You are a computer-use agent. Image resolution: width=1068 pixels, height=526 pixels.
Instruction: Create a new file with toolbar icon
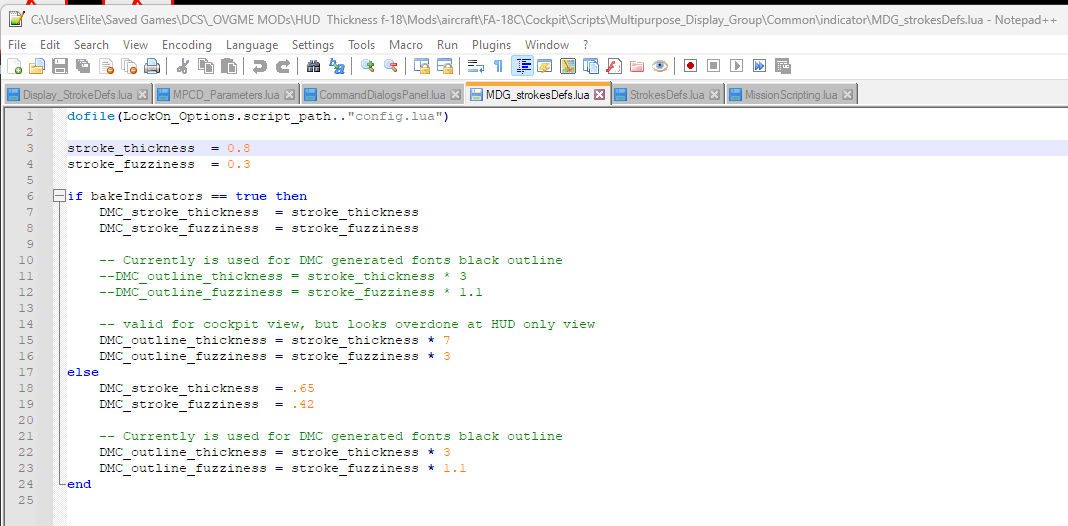coord(14,66)
